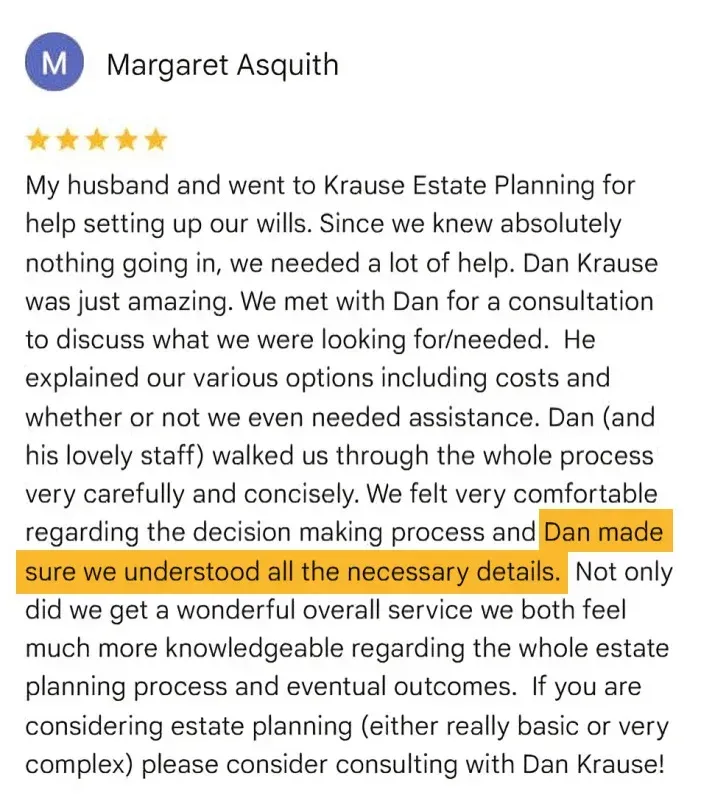Click the '(and his lovely staff)' phrase

pyautogui.click(x=114, y=456)
